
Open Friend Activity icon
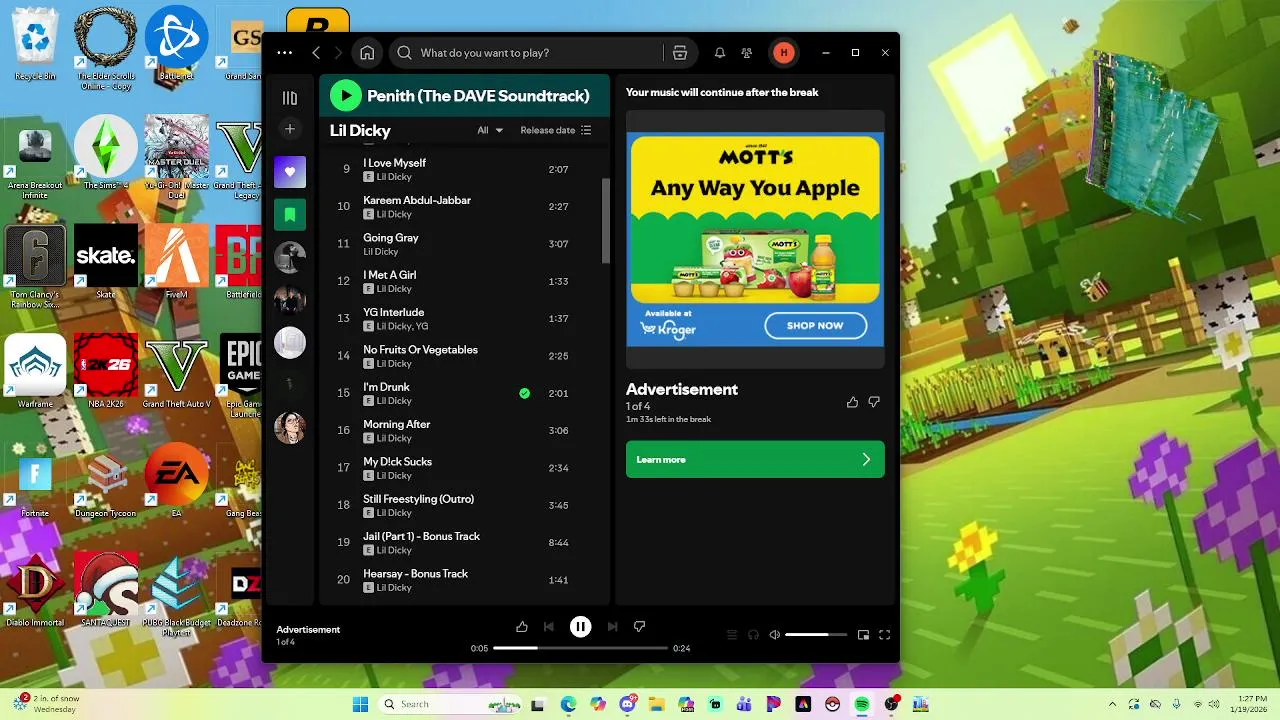[747, 53]
